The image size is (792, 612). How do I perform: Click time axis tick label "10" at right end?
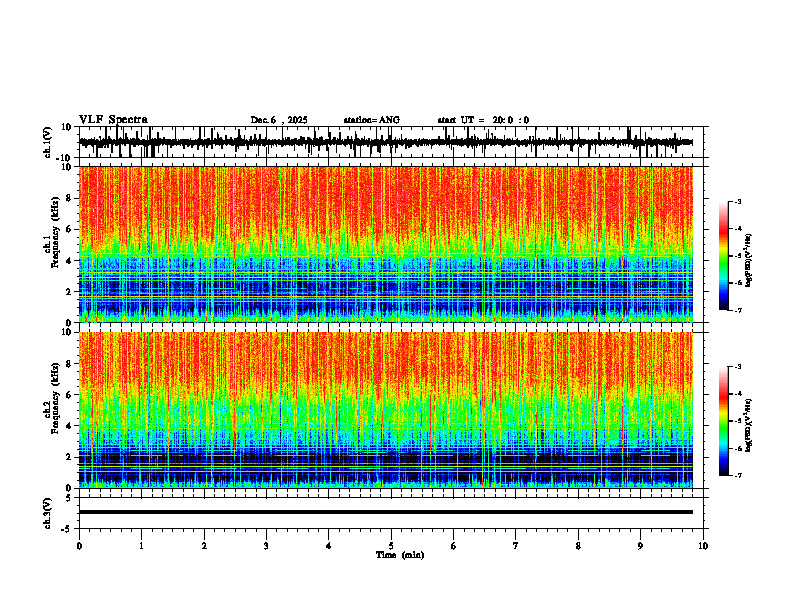point(703,546)
